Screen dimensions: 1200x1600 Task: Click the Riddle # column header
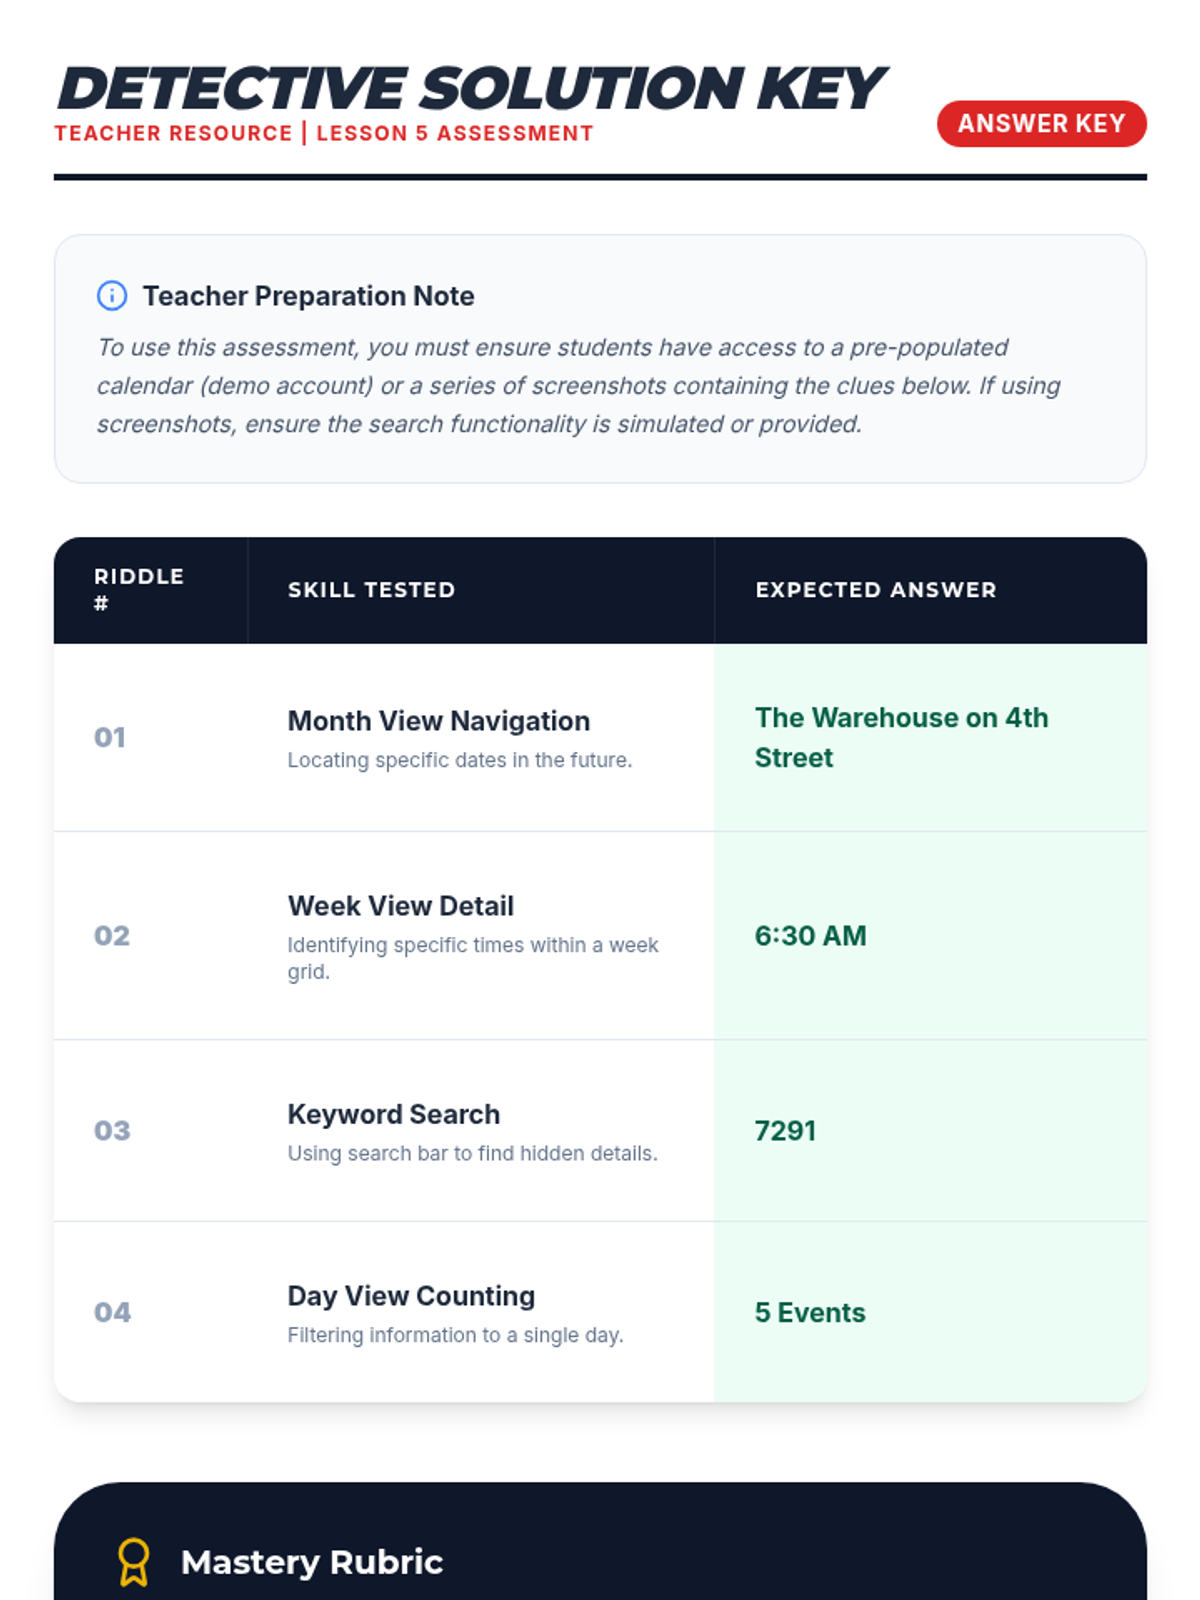[x=139, y=589]
